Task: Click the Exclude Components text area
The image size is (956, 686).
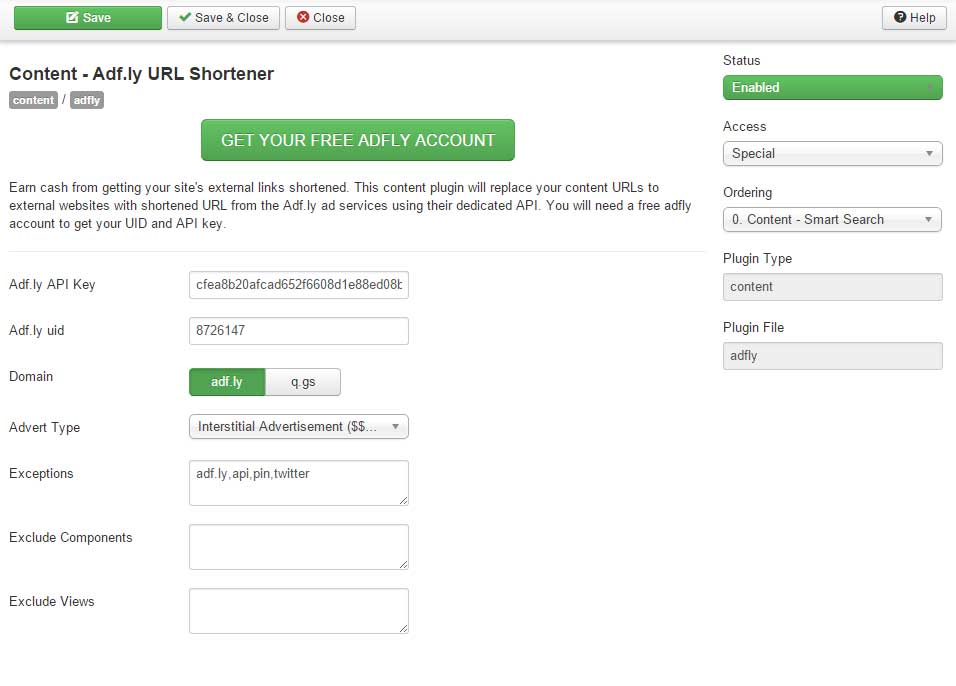Action: coord(299,547)
